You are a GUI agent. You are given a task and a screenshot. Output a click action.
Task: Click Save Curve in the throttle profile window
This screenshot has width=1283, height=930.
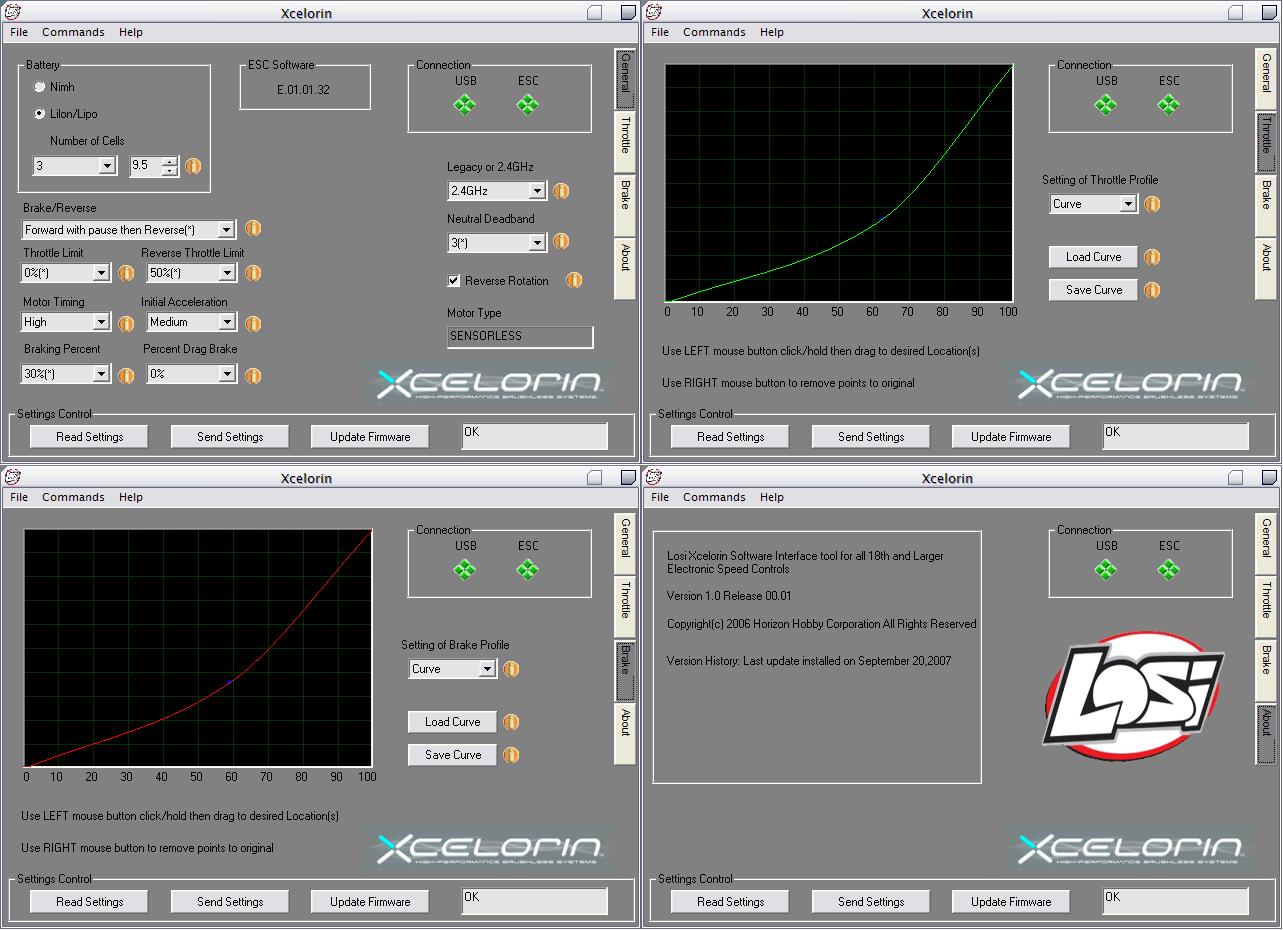1093,290
